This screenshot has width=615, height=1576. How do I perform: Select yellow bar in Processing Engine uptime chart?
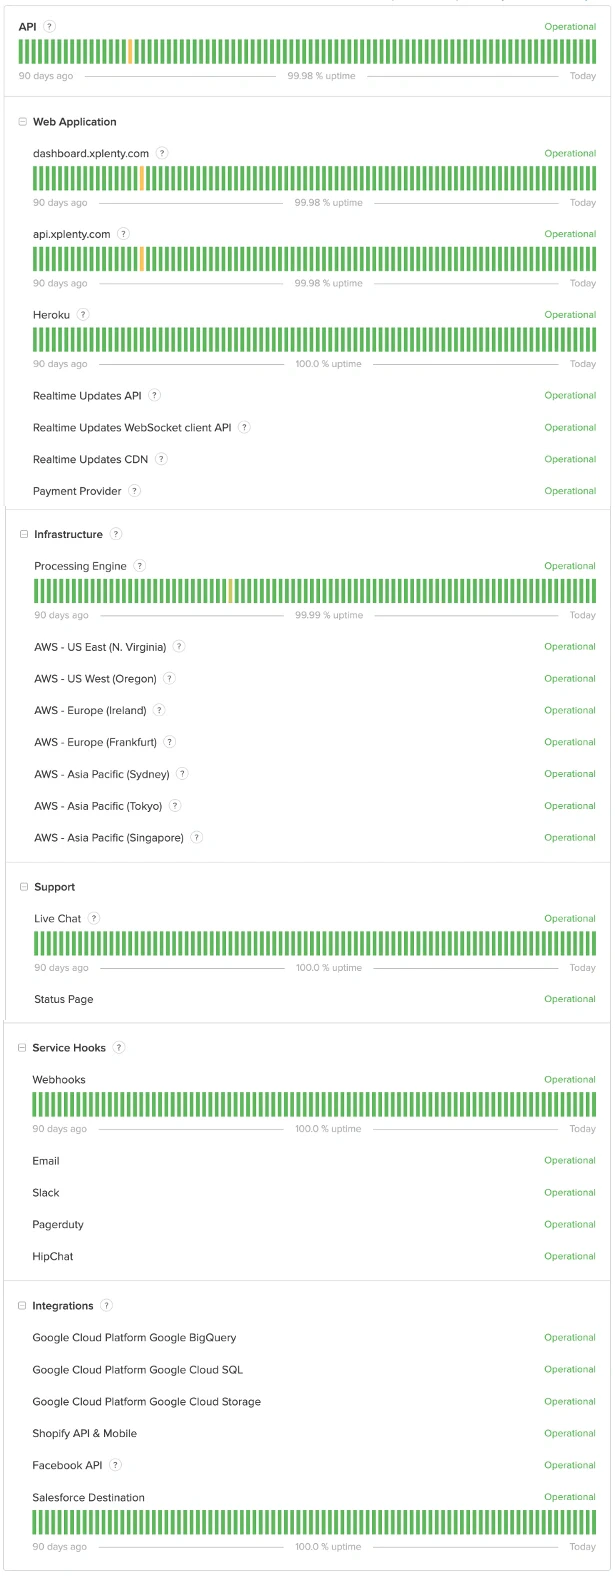[x=230, y=591]
